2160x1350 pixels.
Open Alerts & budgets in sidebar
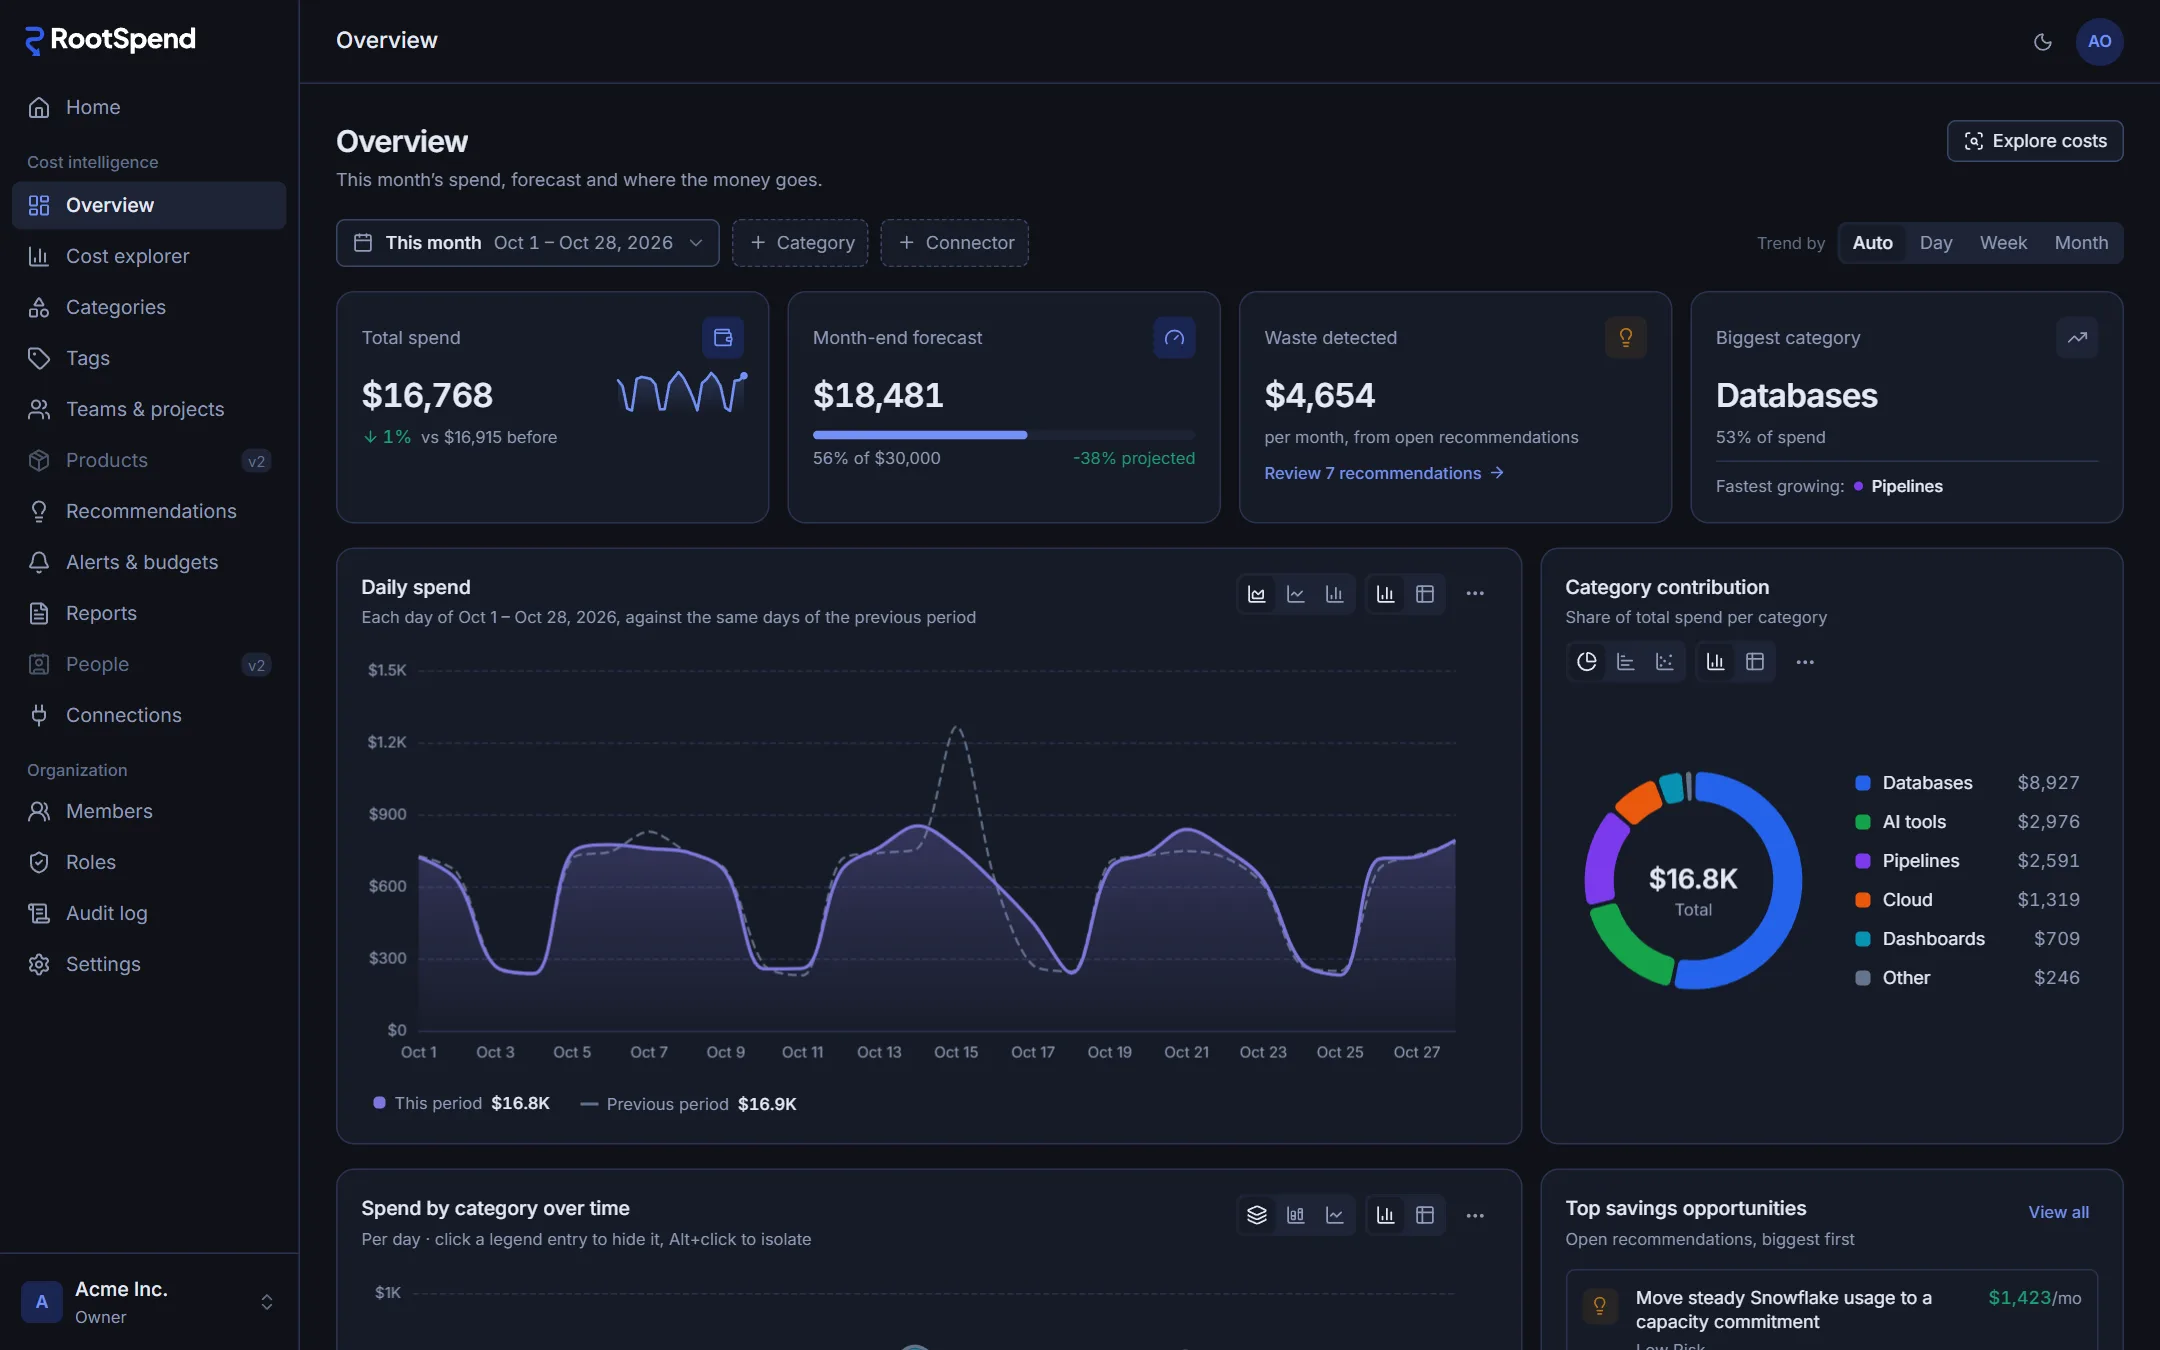(149, 562)
